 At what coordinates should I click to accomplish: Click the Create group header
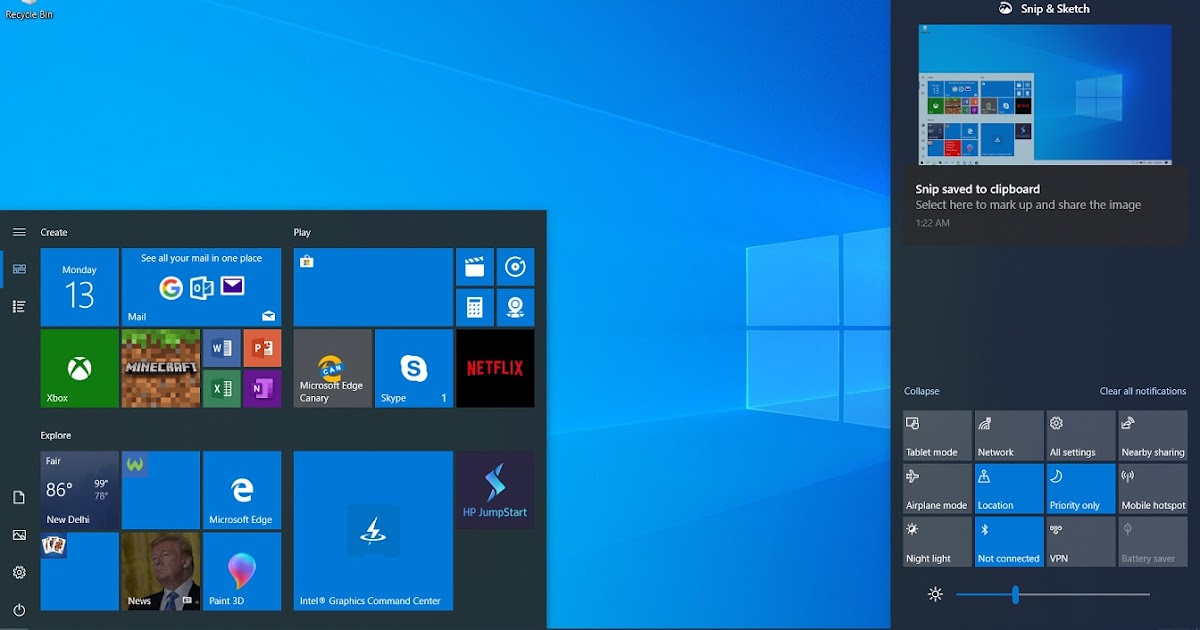click(x=54, y=232)
